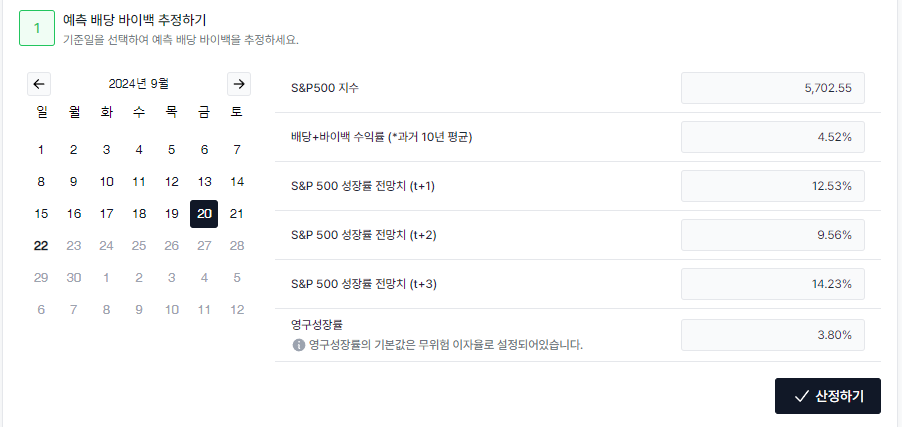Click the 2024년 9월 month header
The image size is (902, 427).
(139, 84)
